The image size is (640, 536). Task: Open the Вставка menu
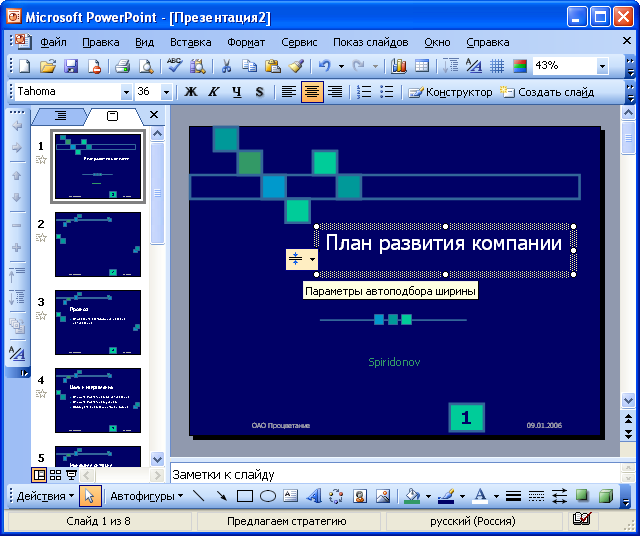191,42
